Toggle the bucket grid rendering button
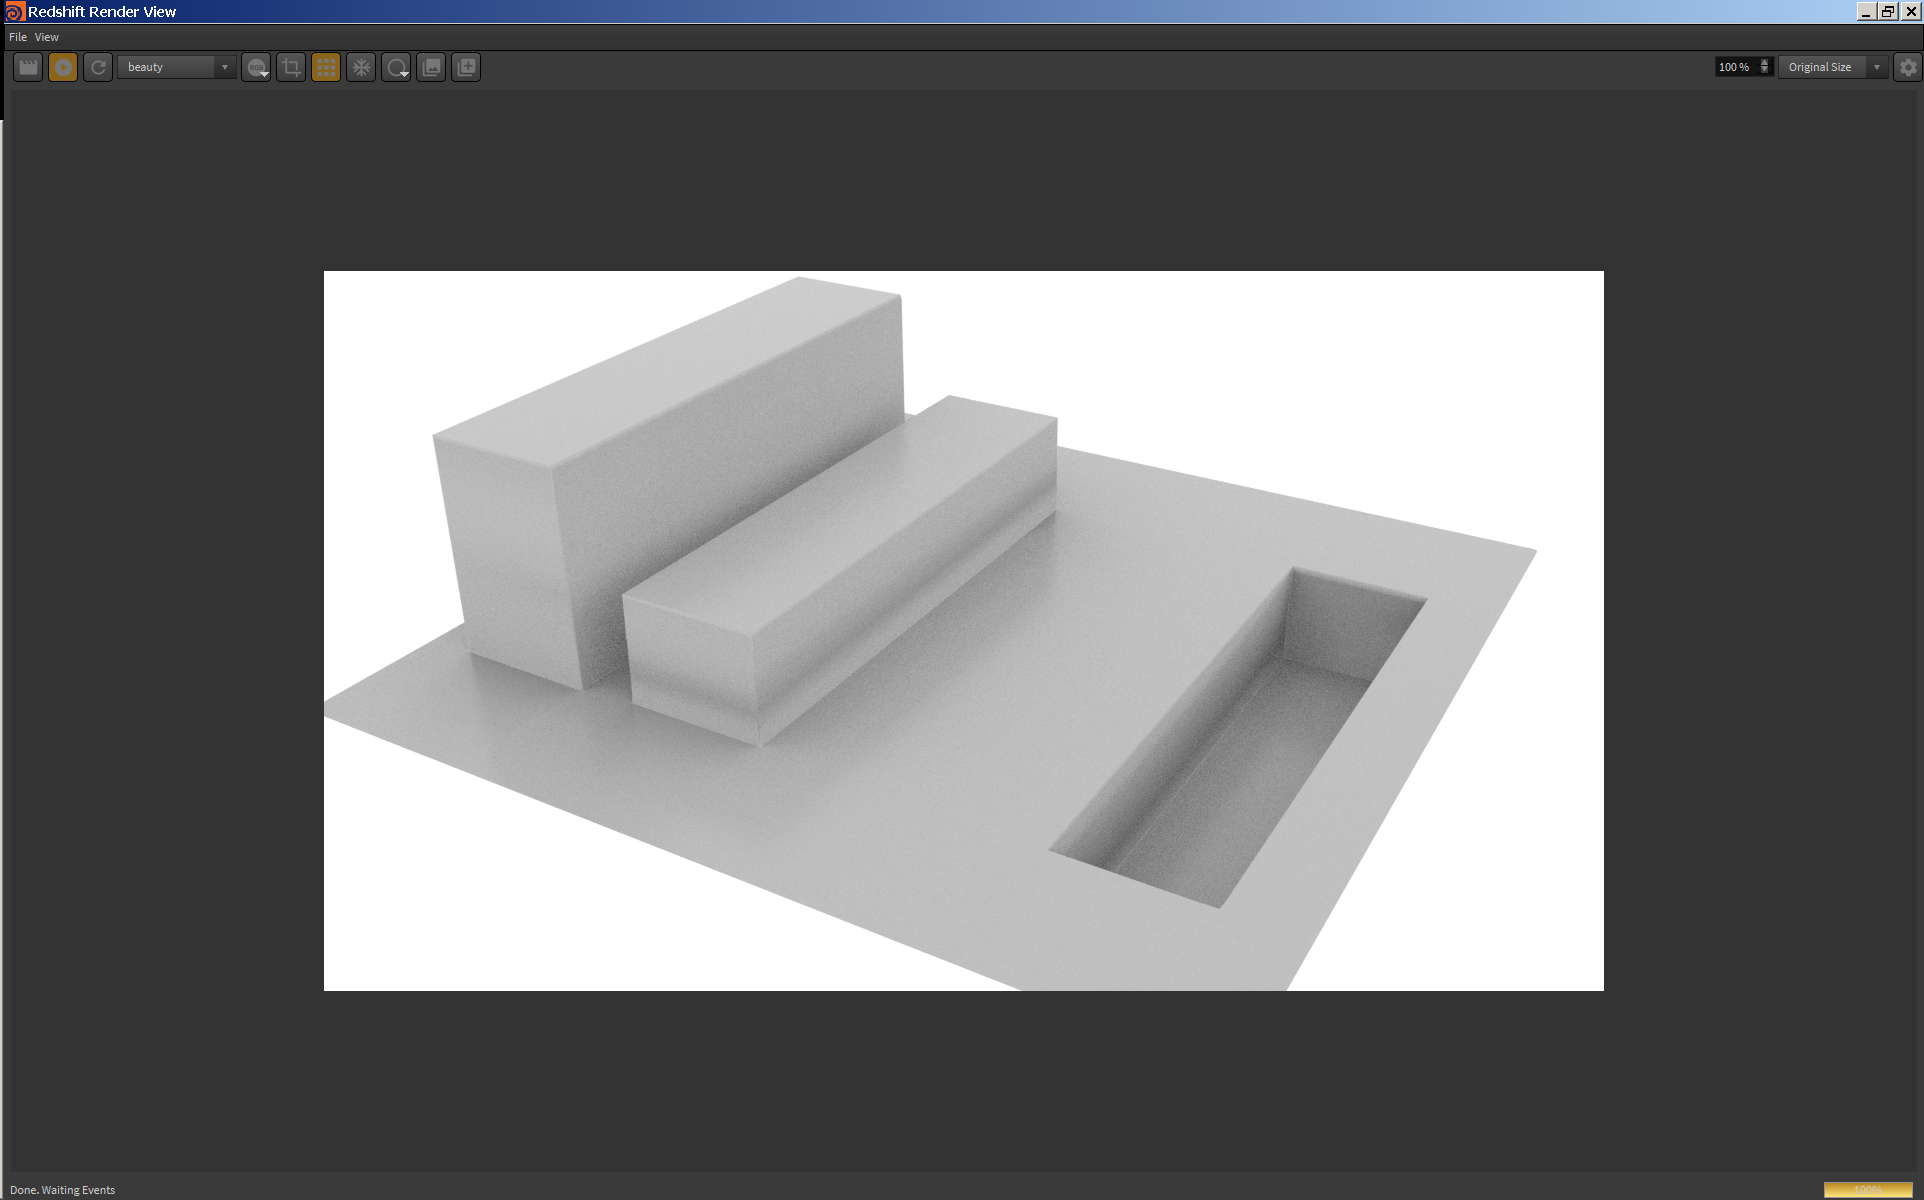Screen dimensions: 1924x1200 pyautogui.click(x=326, y=67)
